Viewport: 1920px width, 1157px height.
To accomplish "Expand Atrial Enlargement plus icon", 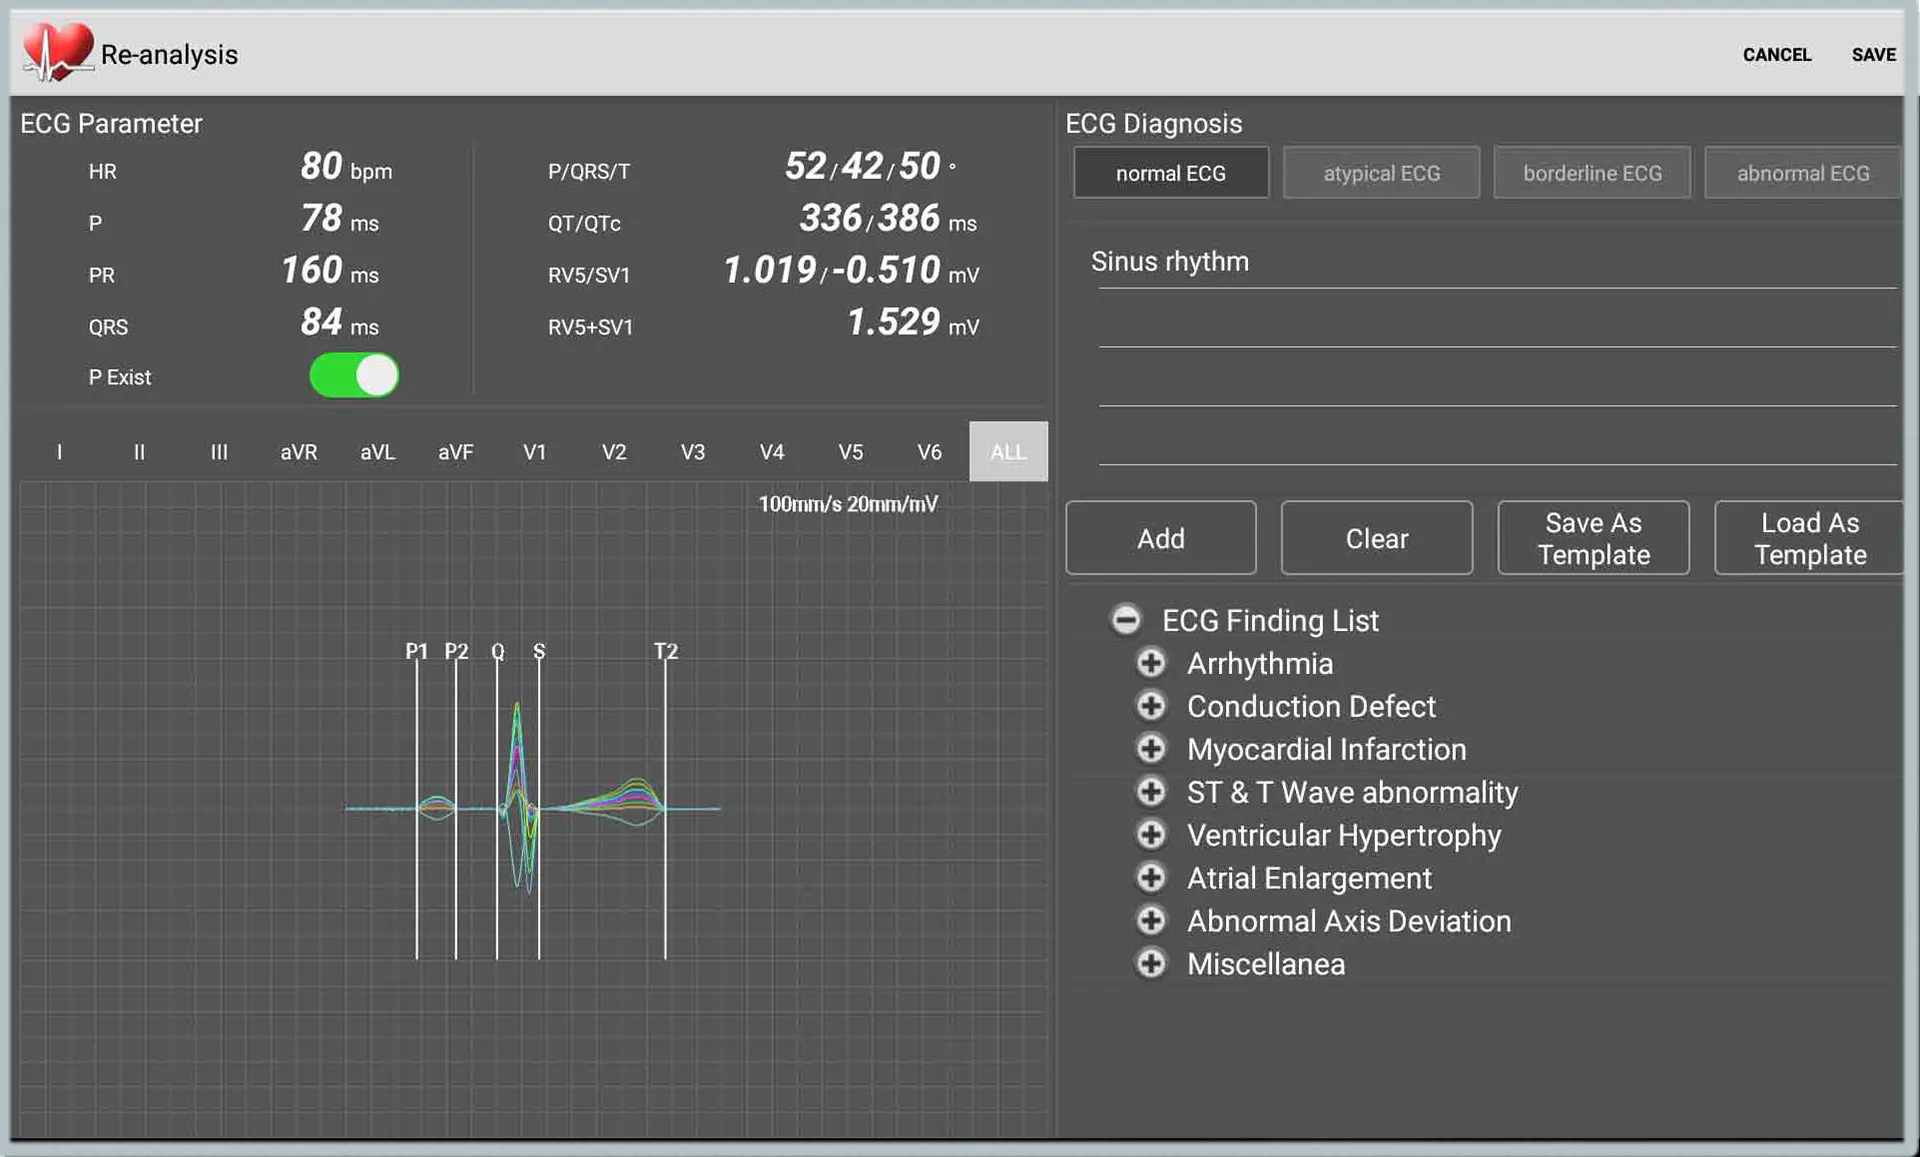I will coord(1151,878).
